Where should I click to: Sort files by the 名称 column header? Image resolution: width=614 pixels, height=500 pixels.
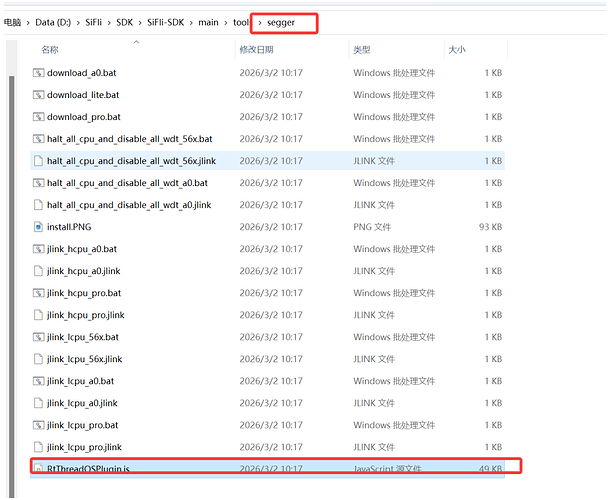50,50
